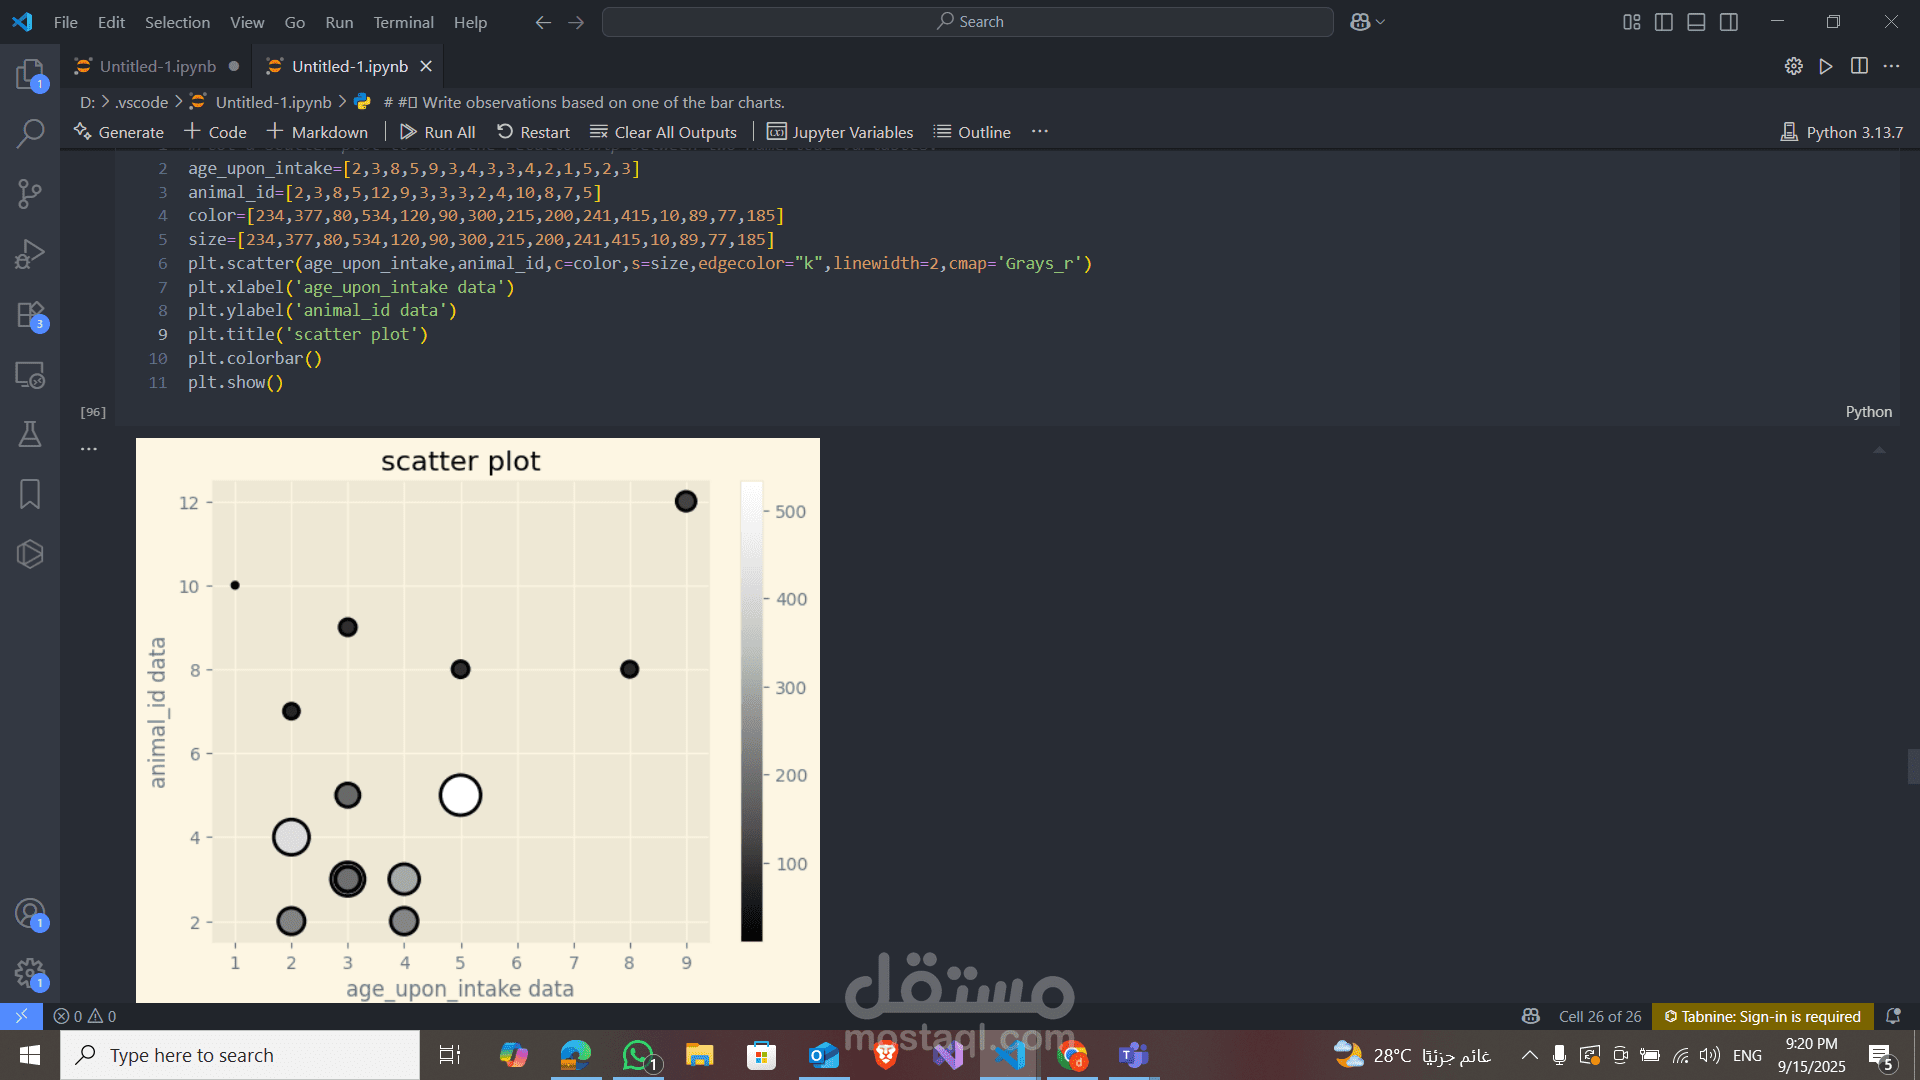Open the Testing flask view
Image resolution: width=1920 pixels, height=1080 pixels.
[x=30, y=434]
